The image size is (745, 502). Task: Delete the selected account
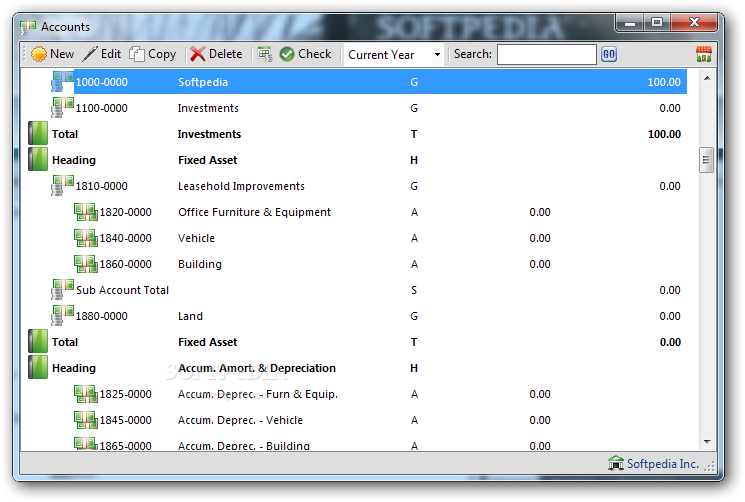tap(216, 54)
